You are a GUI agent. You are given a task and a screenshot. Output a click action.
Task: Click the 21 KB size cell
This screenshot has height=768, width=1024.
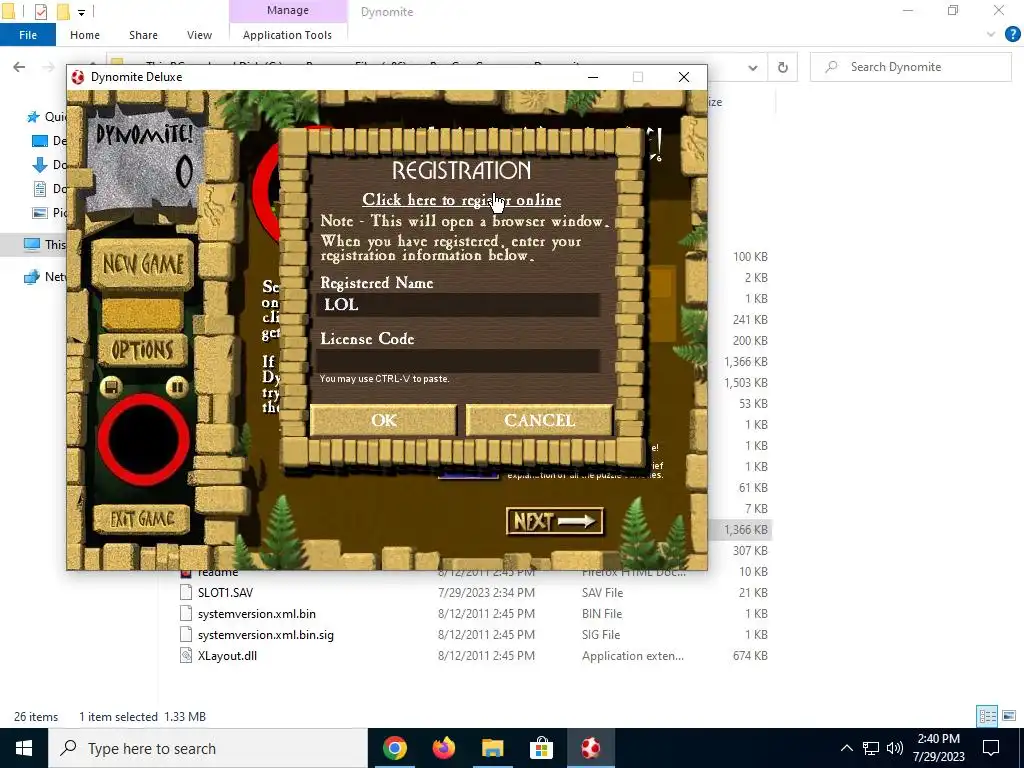click(753, 592)
